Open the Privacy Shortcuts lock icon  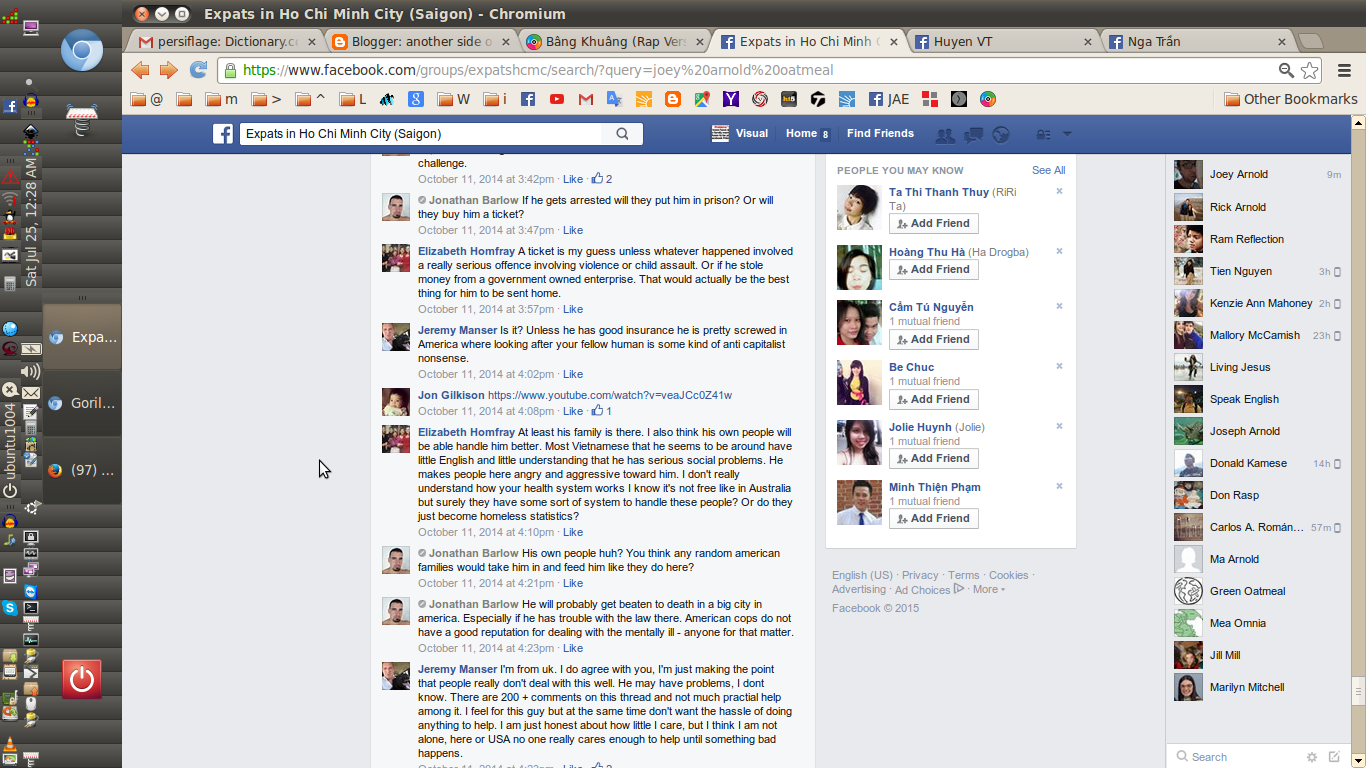pos(1043,134)
